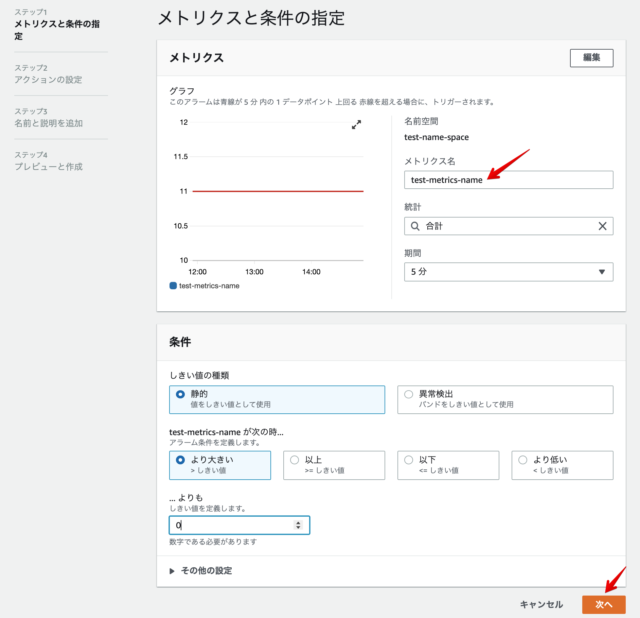Click the blue test-metrics-name legend square
The image size is (640, 618).
coord(173,286)
